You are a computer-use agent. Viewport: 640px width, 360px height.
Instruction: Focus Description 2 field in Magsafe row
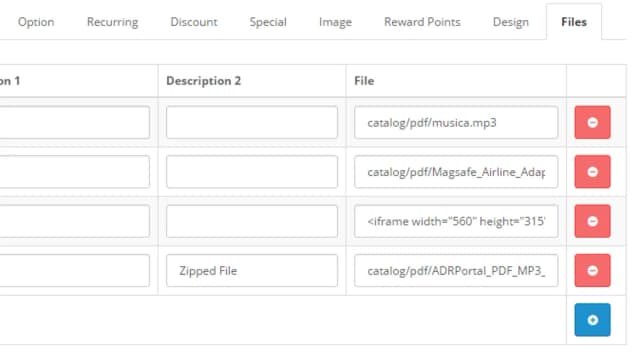point(252,172)
